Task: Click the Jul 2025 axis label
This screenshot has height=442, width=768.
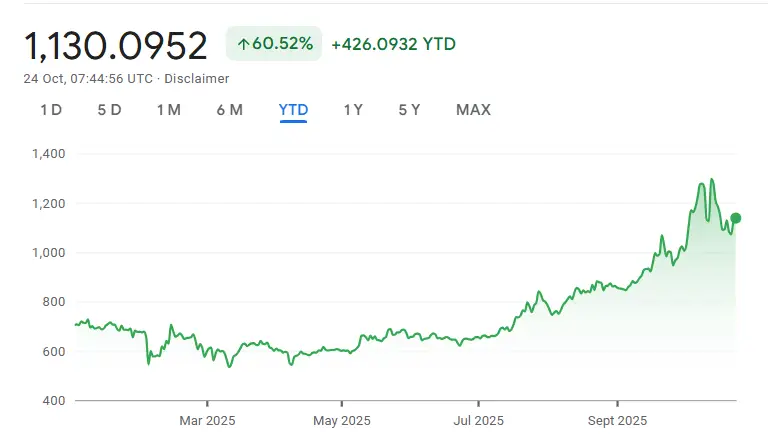Action: (476, 420)
